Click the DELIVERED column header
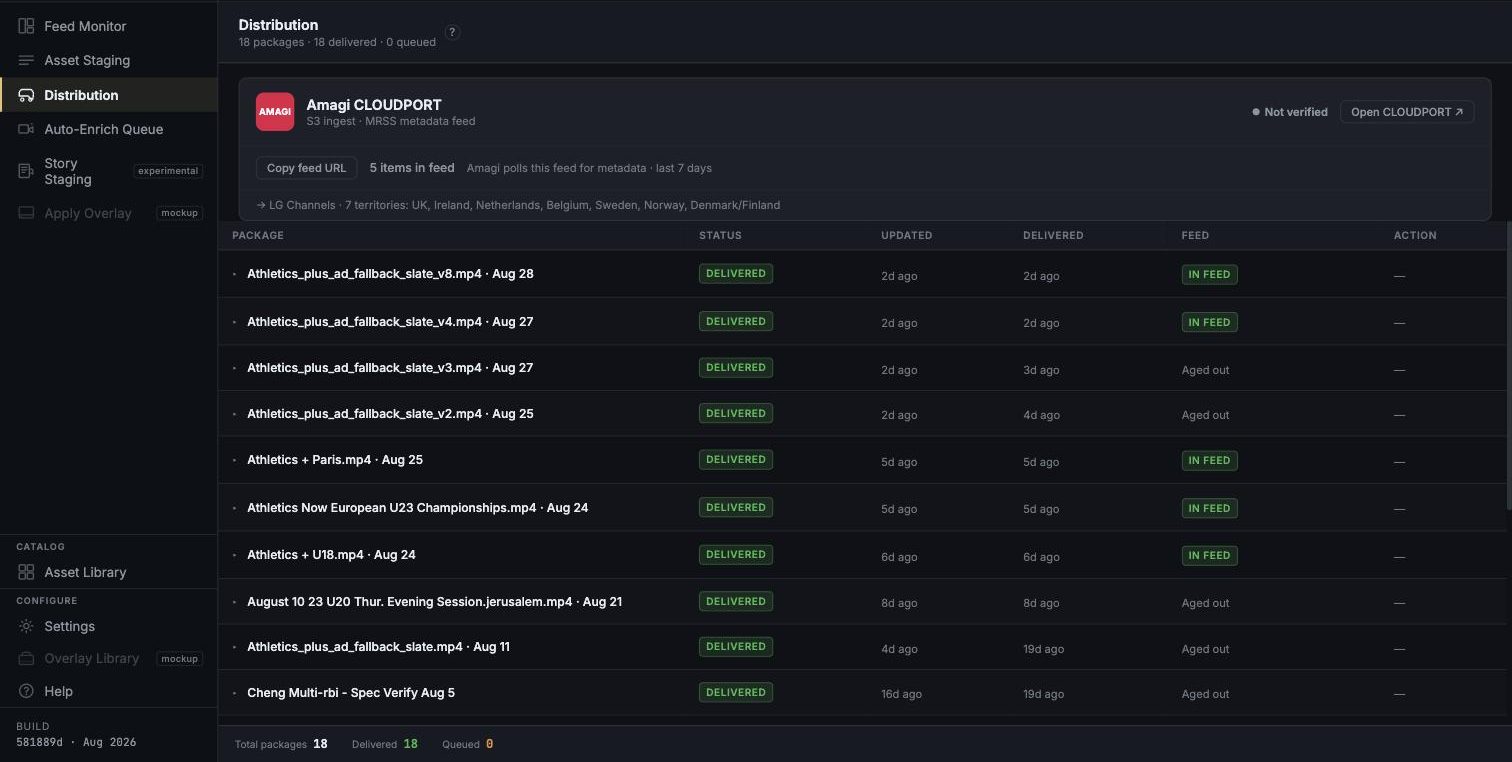 pos(1053,236)
